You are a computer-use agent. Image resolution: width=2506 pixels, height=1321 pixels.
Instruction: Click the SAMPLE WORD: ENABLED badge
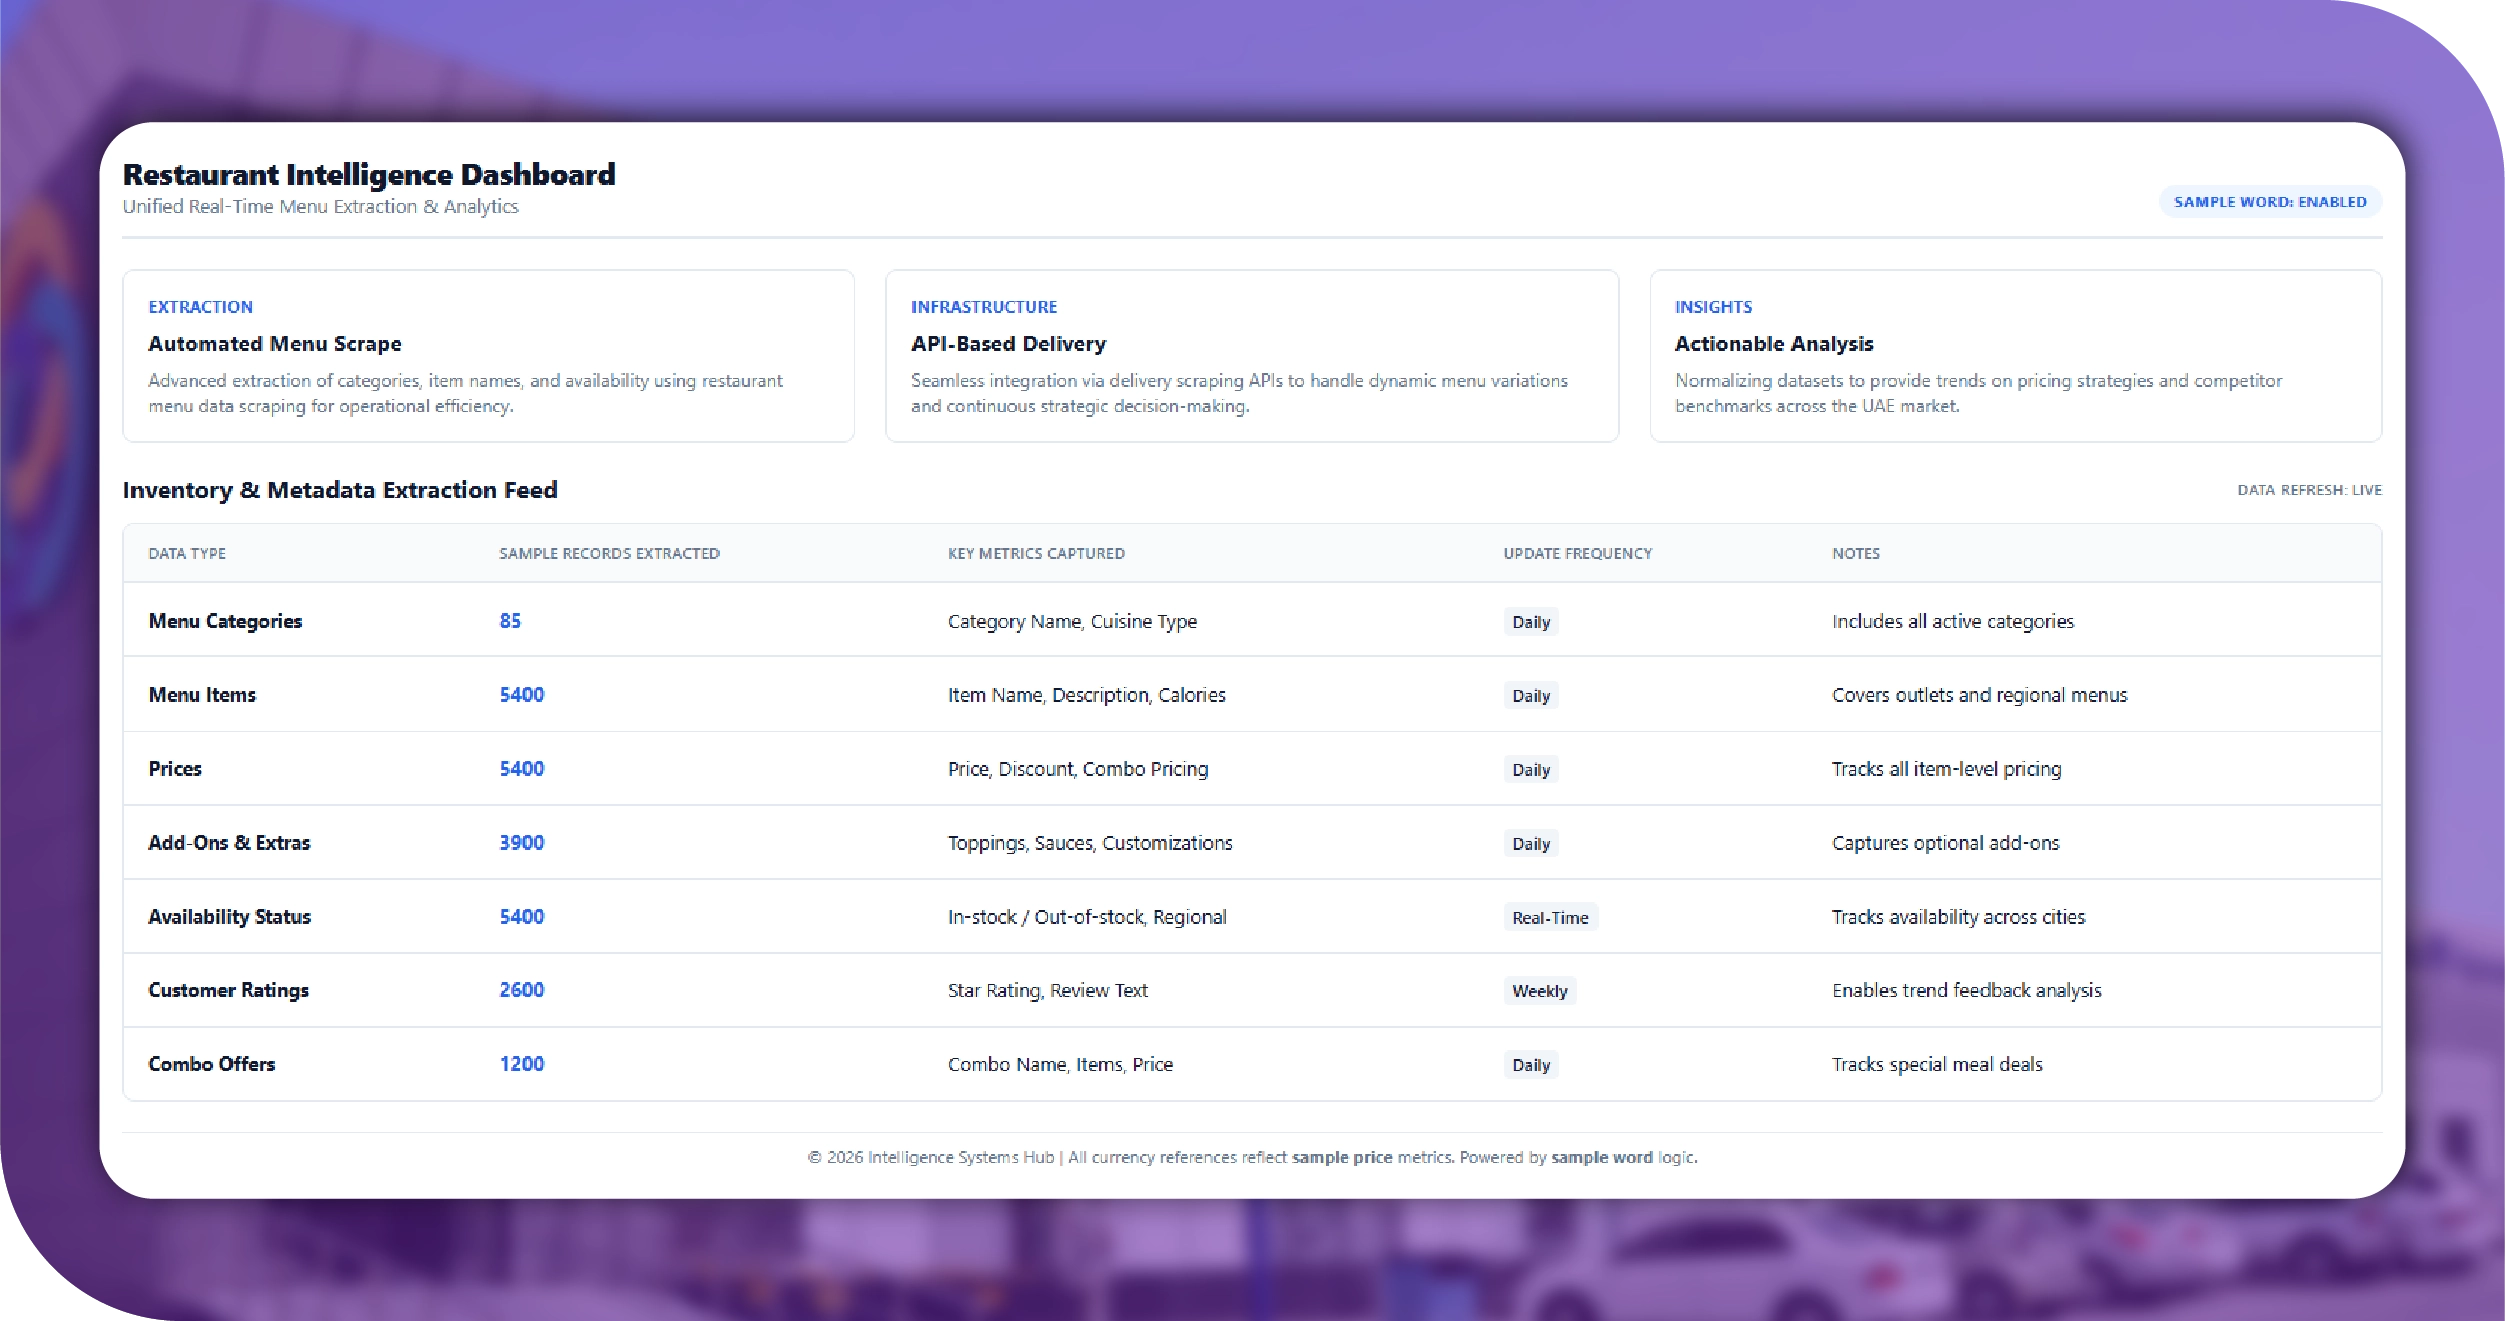2269,202
